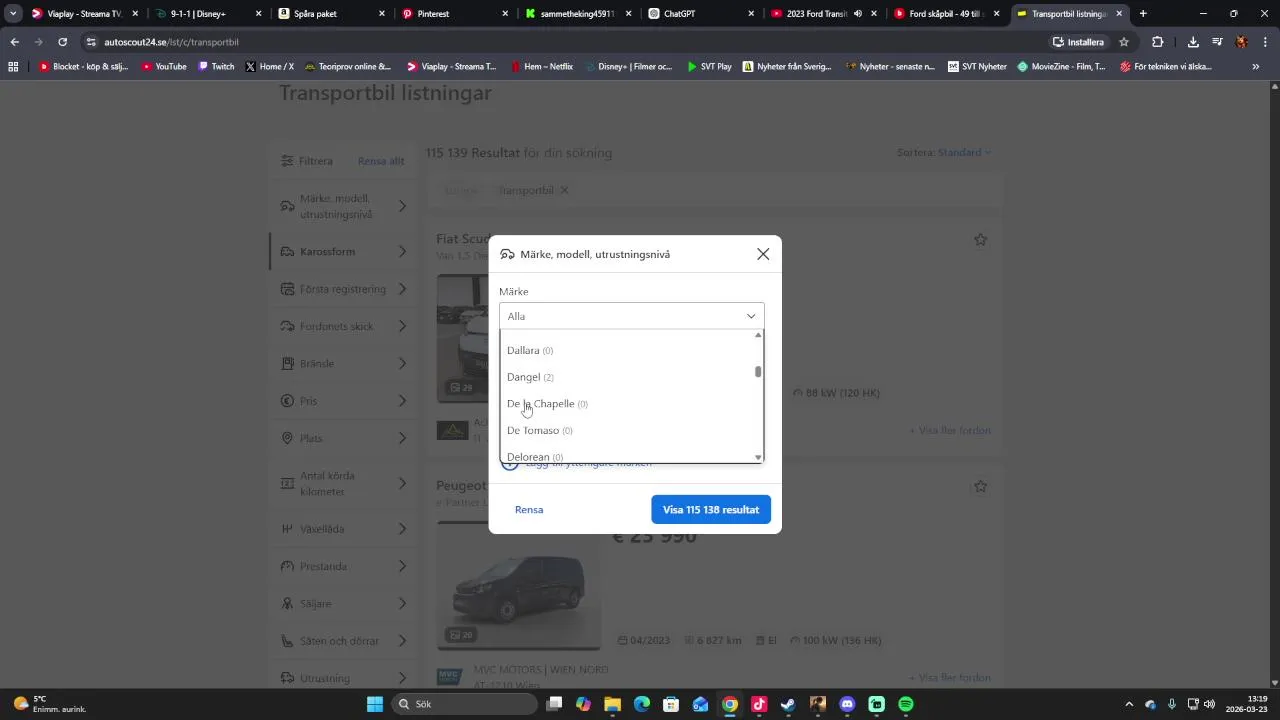
Task: Open the Windows Start menu
Action: (375, 704)
